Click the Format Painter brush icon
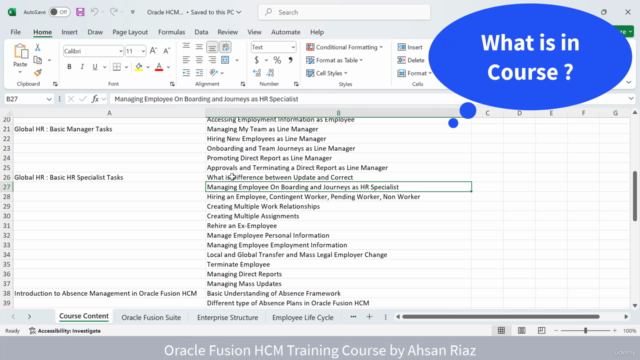This screenshot has height=360, width=640. point(38,73)
